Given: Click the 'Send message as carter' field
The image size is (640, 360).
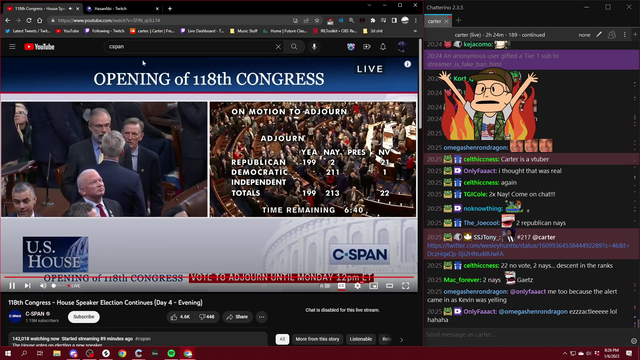Looking at the screenshot, I should click(527, 335).
